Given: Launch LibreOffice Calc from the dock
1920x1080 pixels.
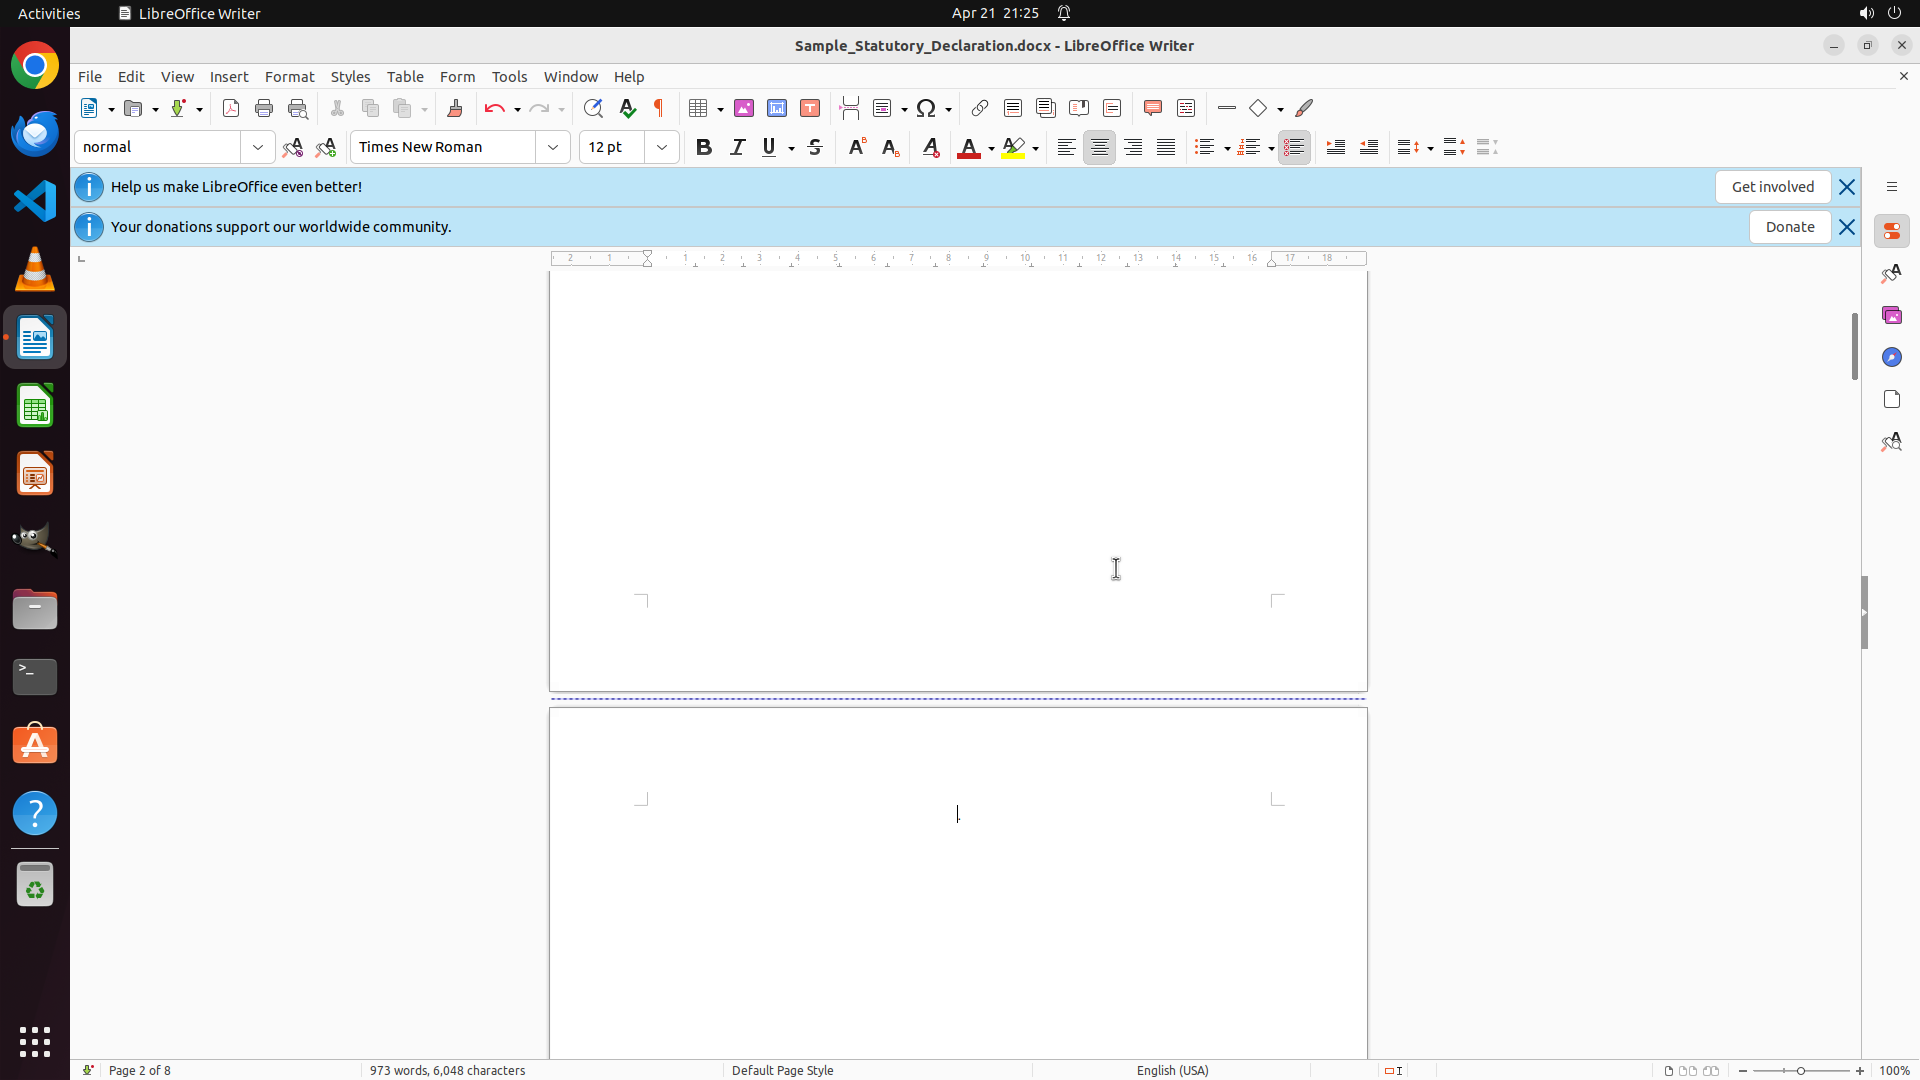Looking at the screenshot, I should [x=35, y=406].
